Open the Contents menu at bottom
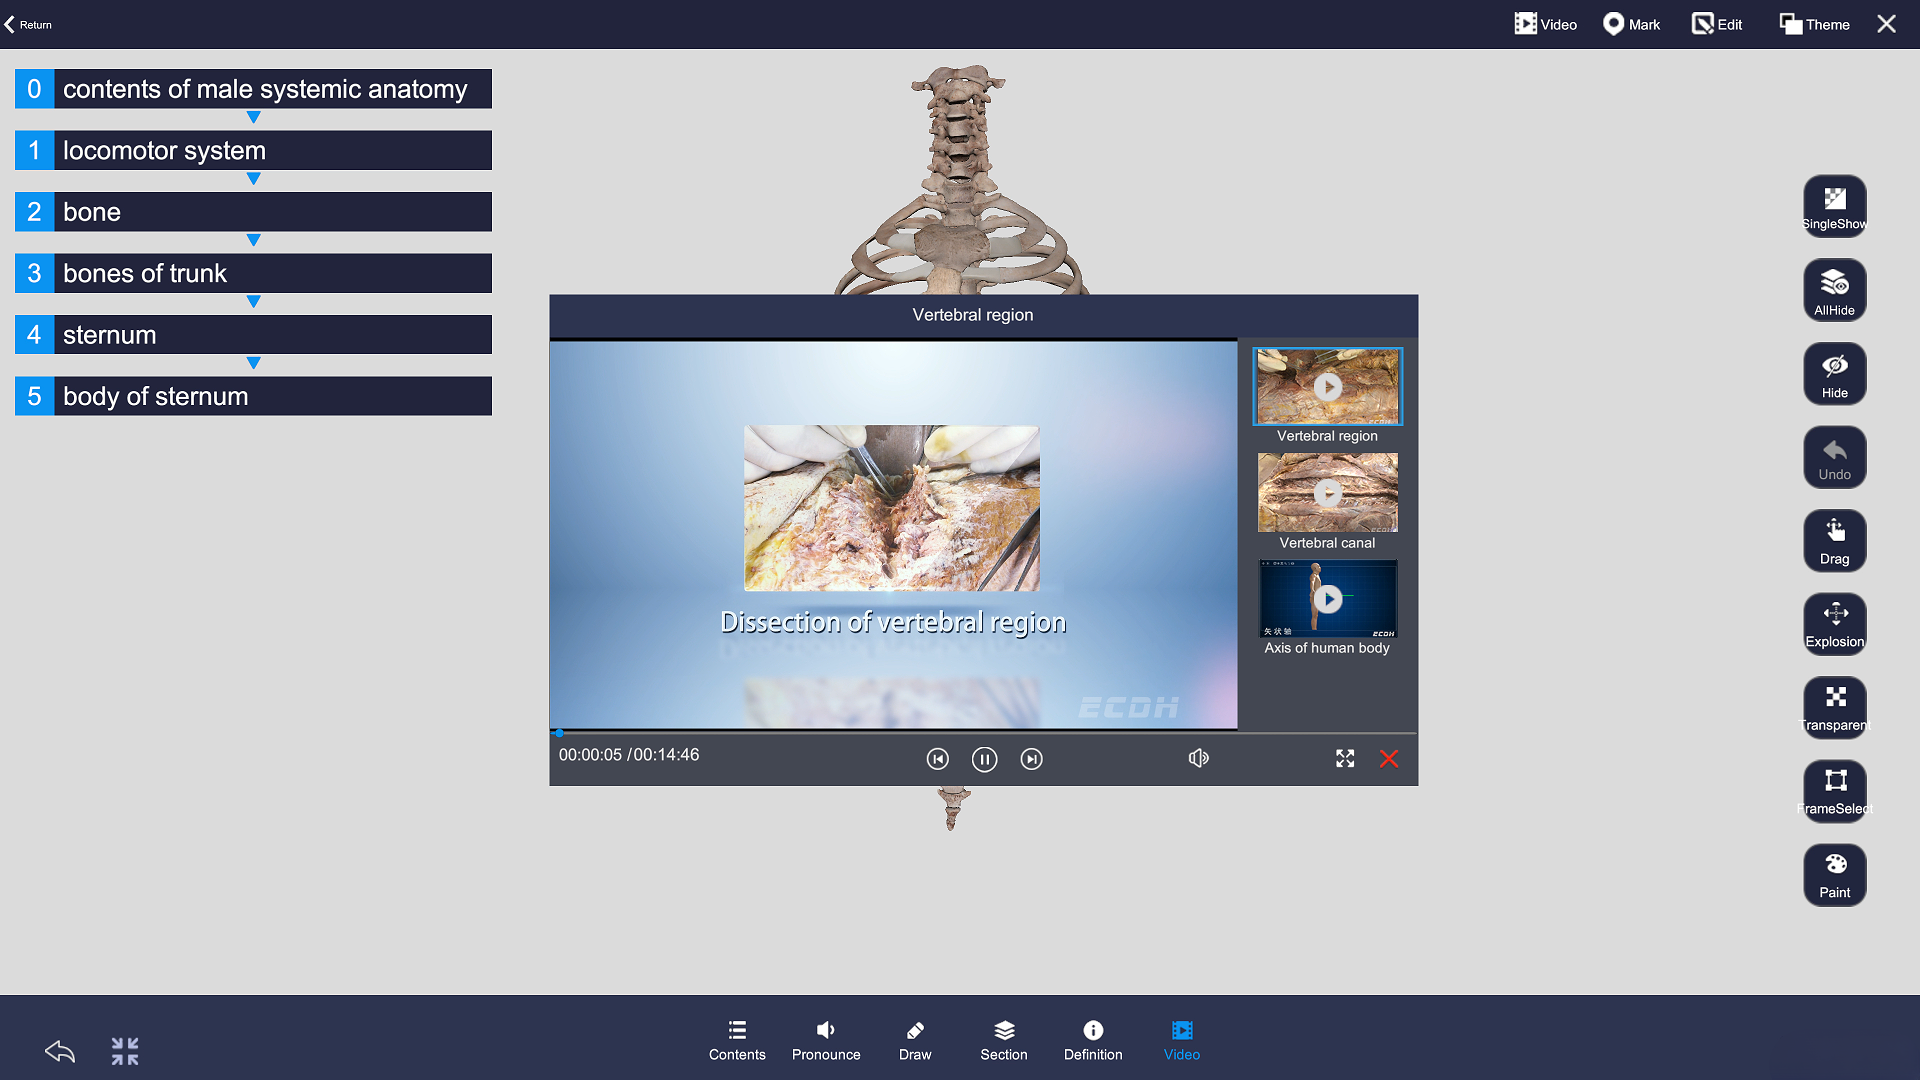 point(737,1040)
